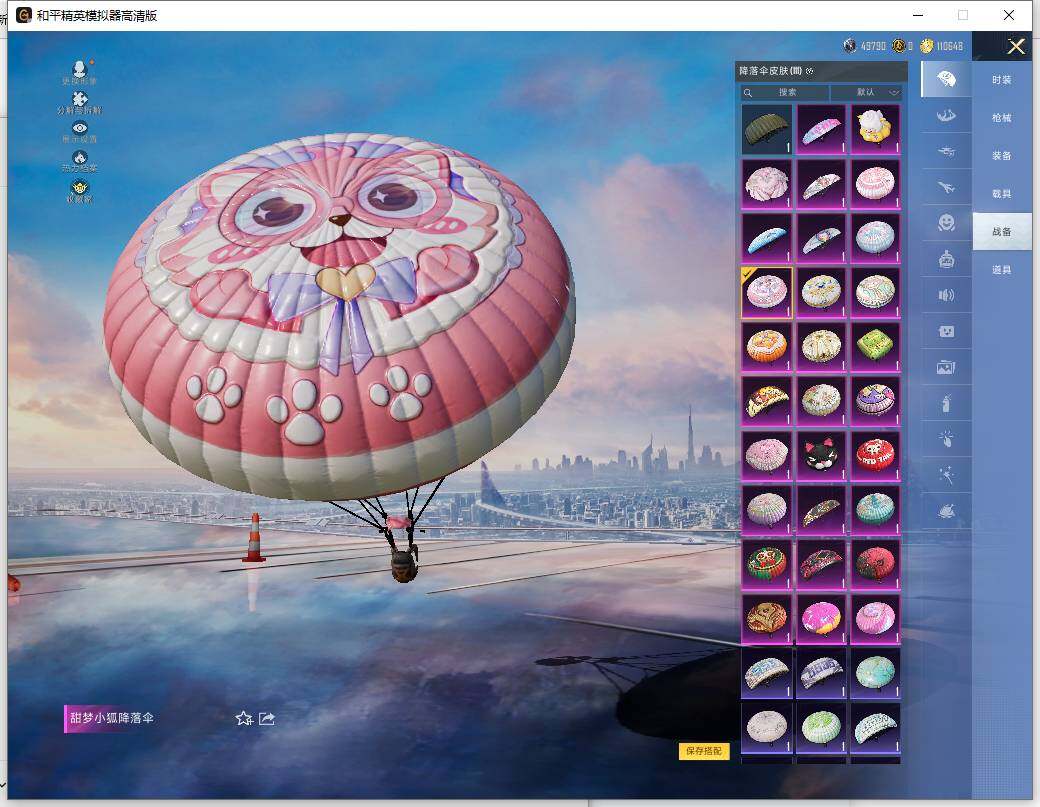Image resolution: width=1040 pixels, height=807 pixels.
Task: Close the wardrobe with the X button
Action: pyautogui.click(x=1016, y=46)
